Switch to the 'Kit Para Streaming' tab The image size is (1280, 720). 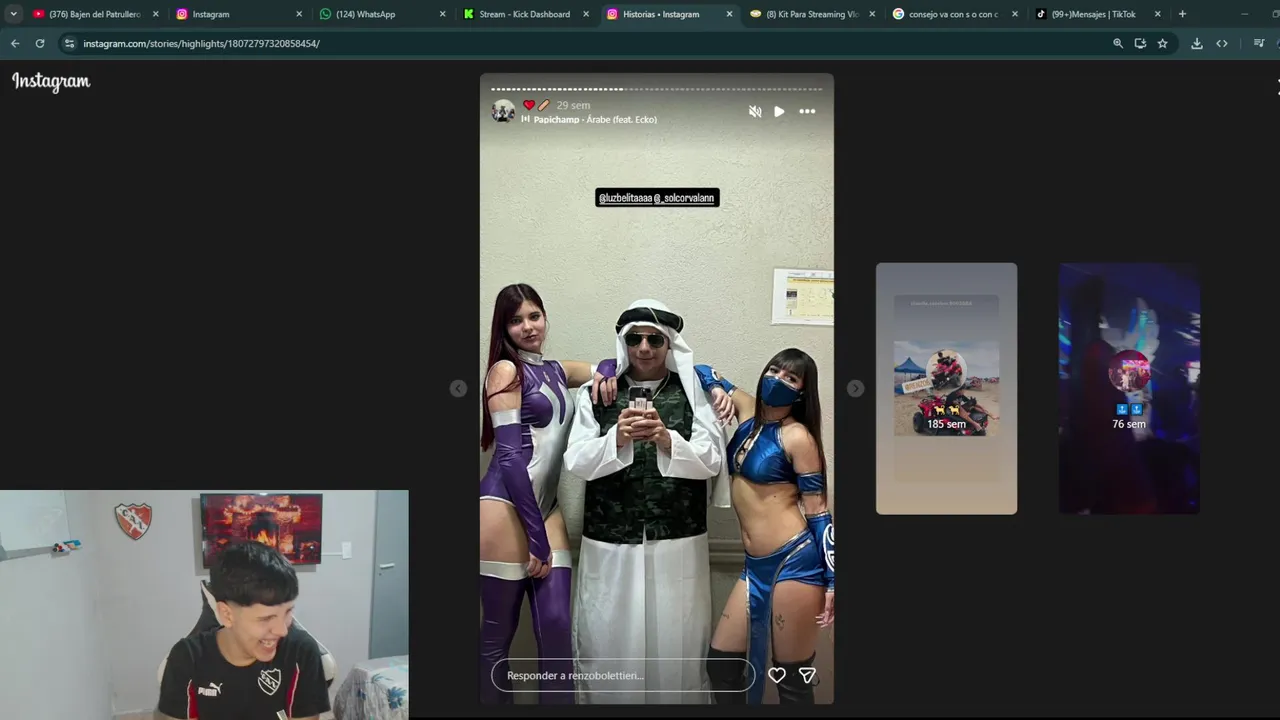pos(812,14)
